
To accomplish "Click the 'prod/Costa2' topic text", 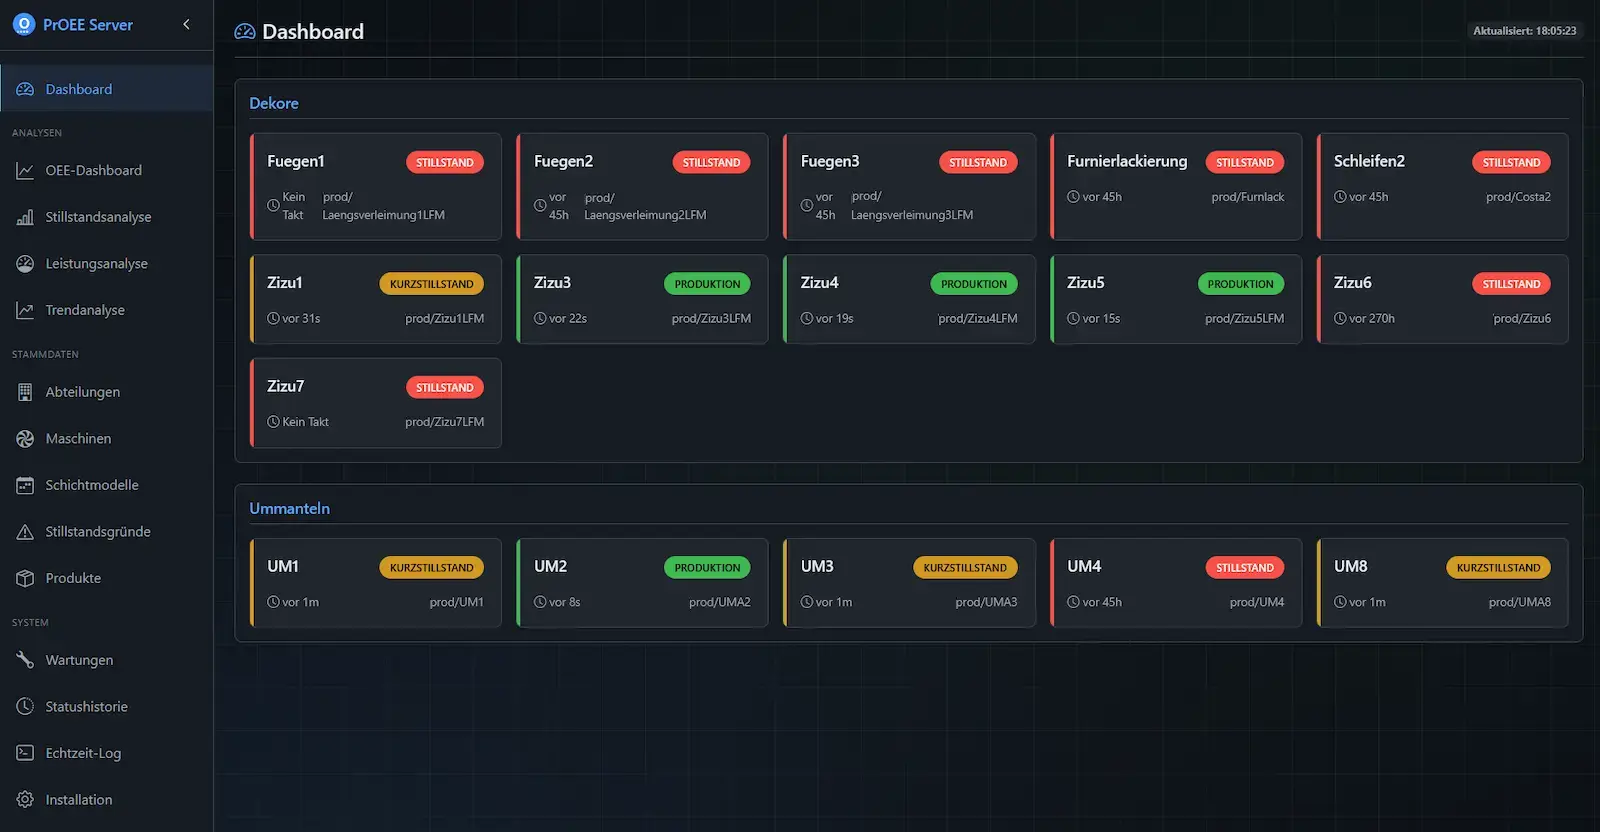I will (1518, 197).
